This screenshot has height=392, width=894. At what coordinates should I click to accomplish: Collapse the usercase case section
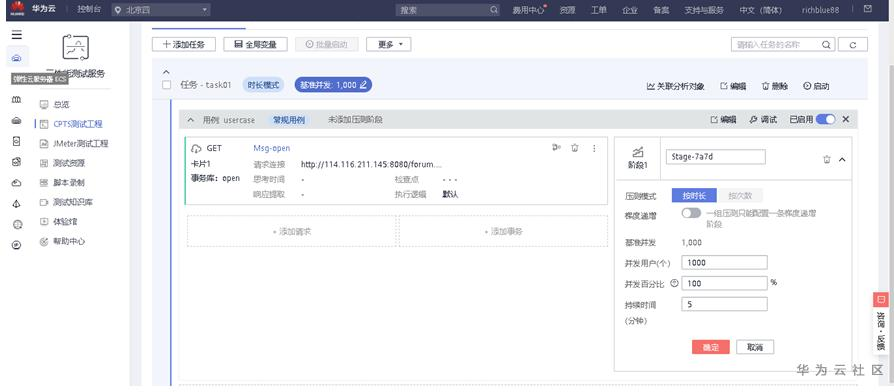(191, 120)
